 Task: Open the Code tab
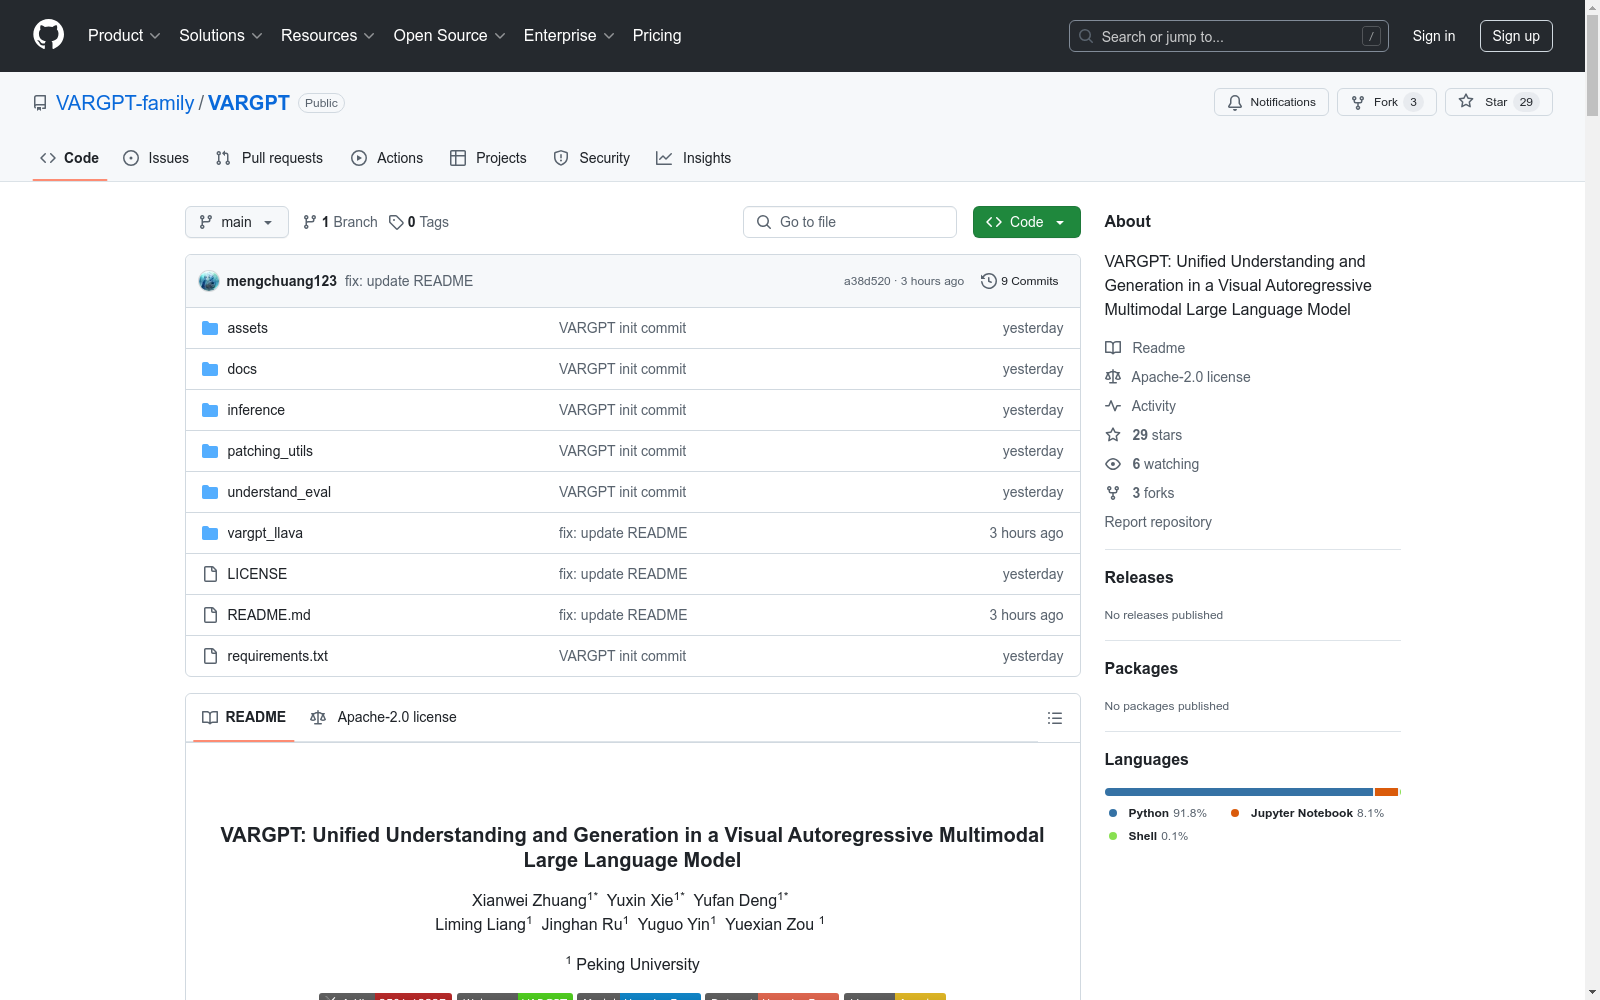[x=70, y=158]
